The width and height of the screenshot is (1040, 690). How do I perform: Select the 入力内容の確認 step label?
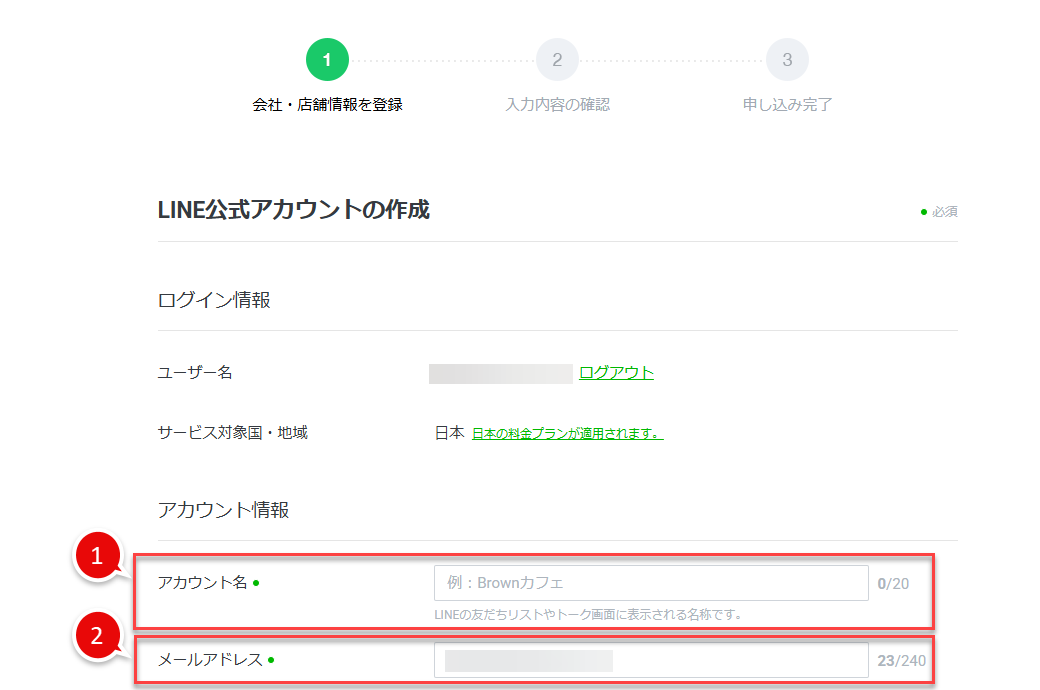pos(557,104)
